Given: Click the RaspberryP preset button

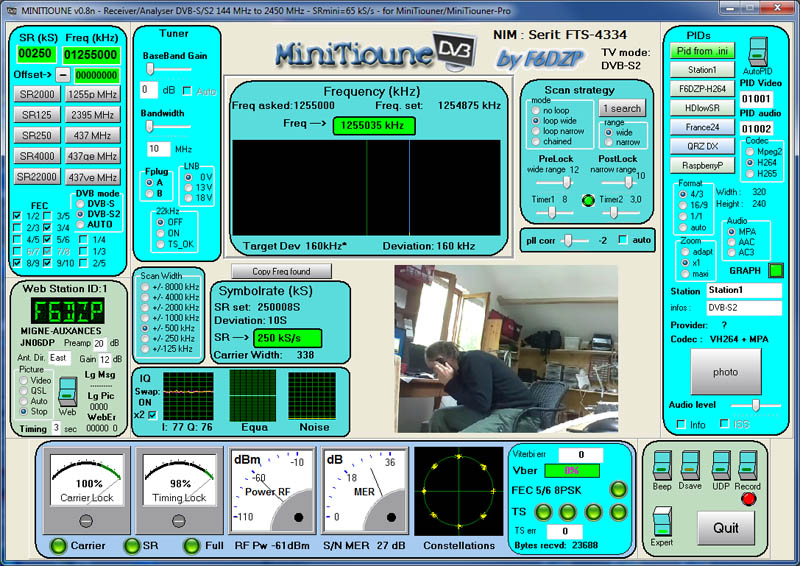Looking at the screenshot, I should [702, 165].
